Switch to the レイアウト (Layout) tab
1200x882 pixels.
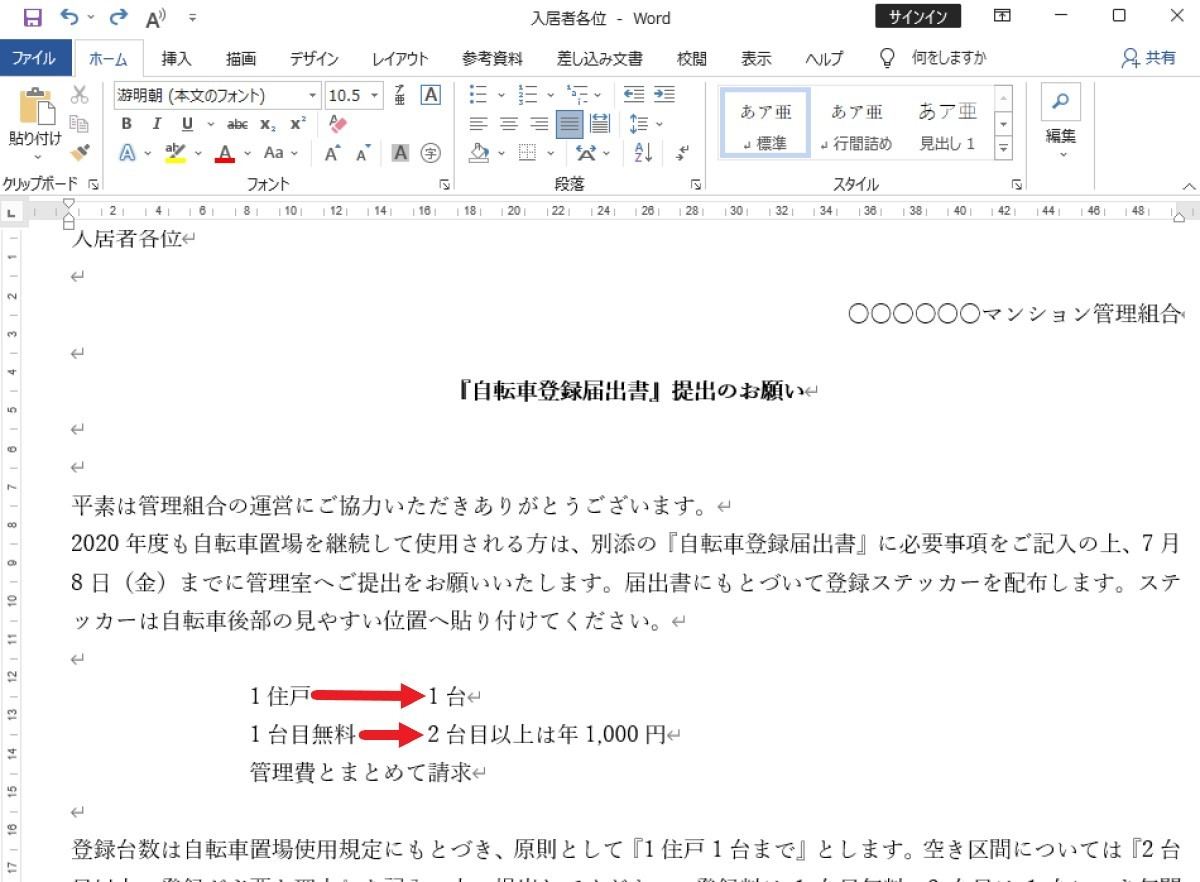pyautogui.click(x=400, y=59)
